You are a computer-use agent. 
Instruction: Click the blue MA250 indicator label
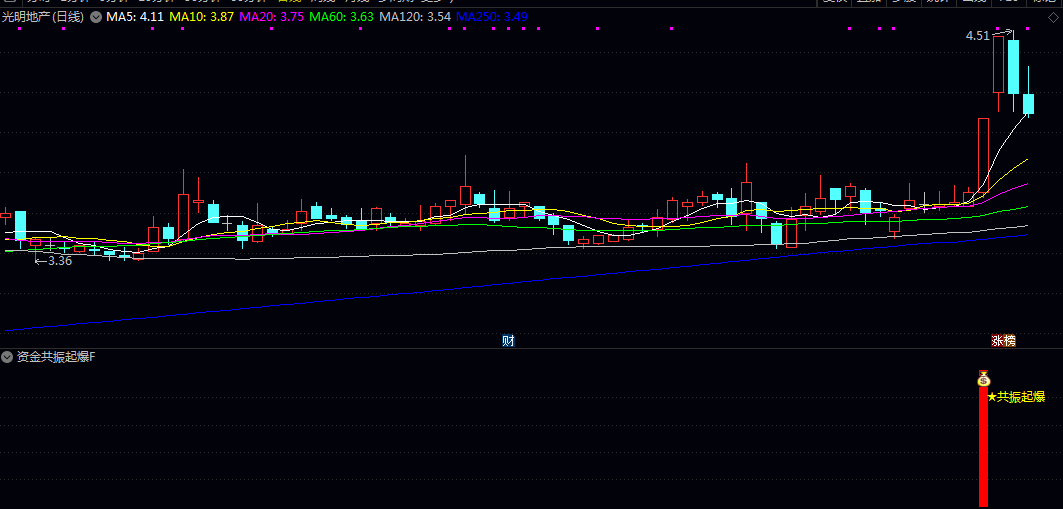491,18
